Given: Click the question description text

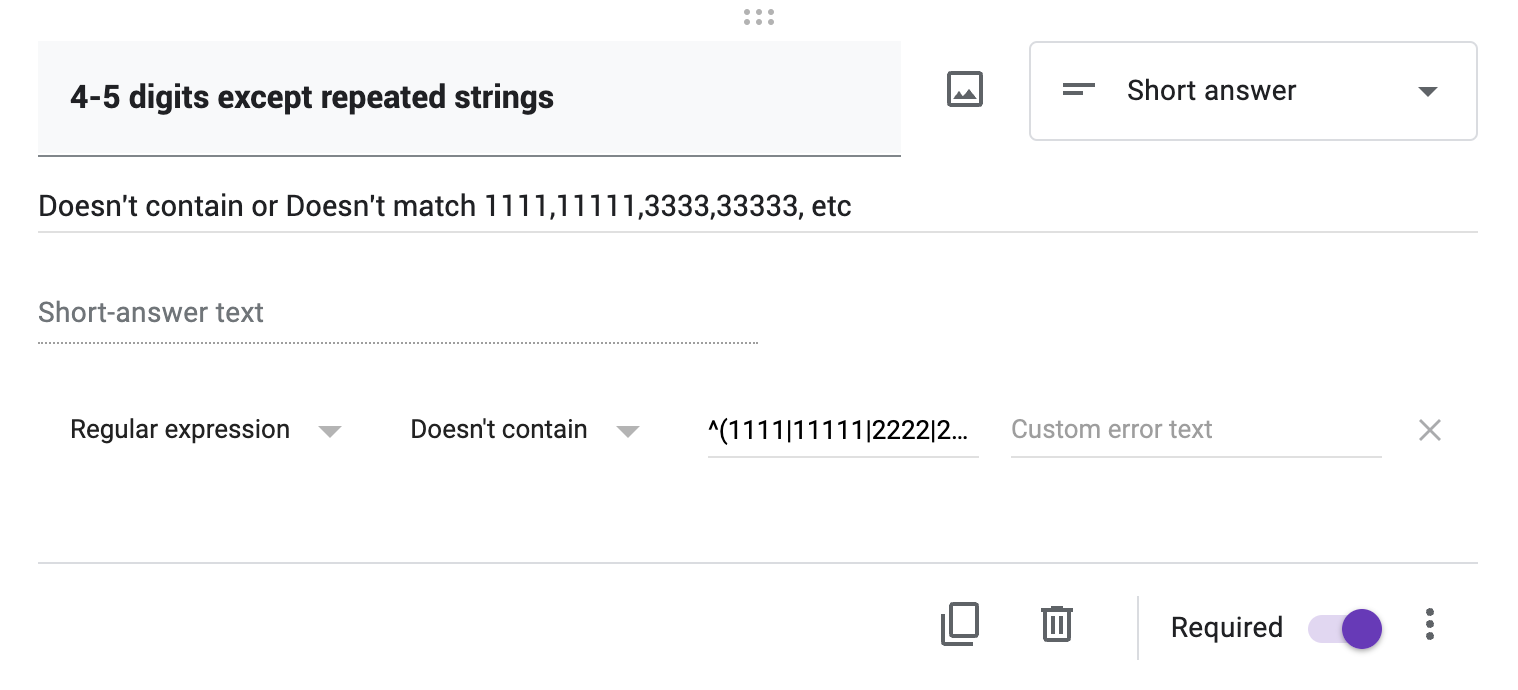Looking at the screenshot, I should click(445, 207).
